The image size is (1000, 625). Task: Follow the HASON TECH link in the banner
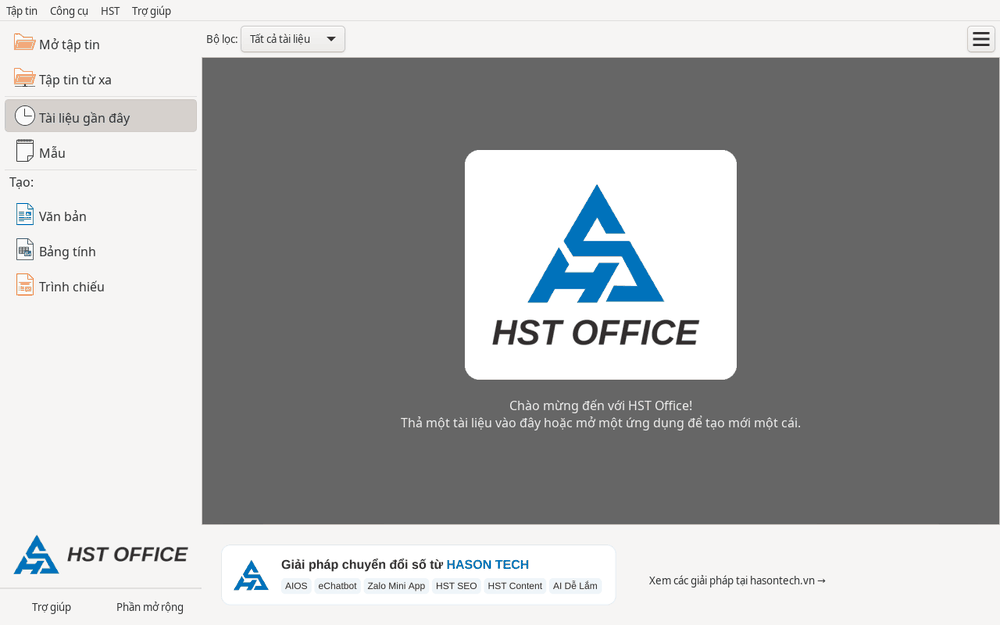pyautogui.click(x=487, y=564)
